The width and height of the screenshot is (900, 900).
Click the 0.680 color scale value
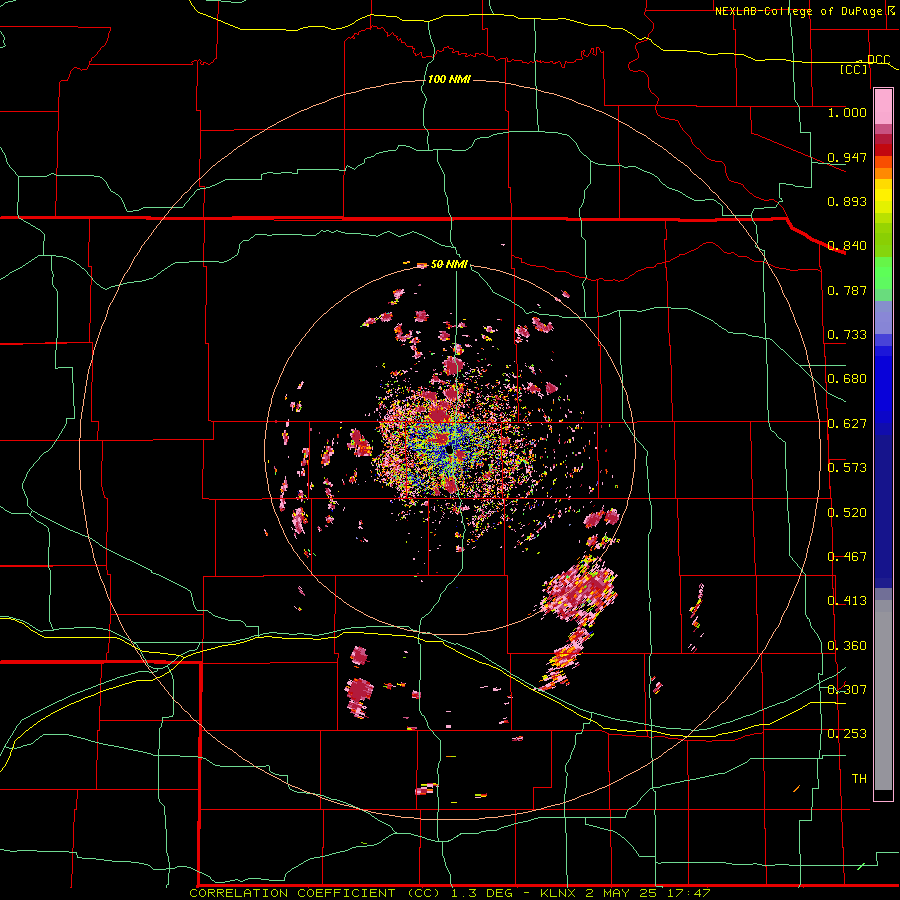847,379
